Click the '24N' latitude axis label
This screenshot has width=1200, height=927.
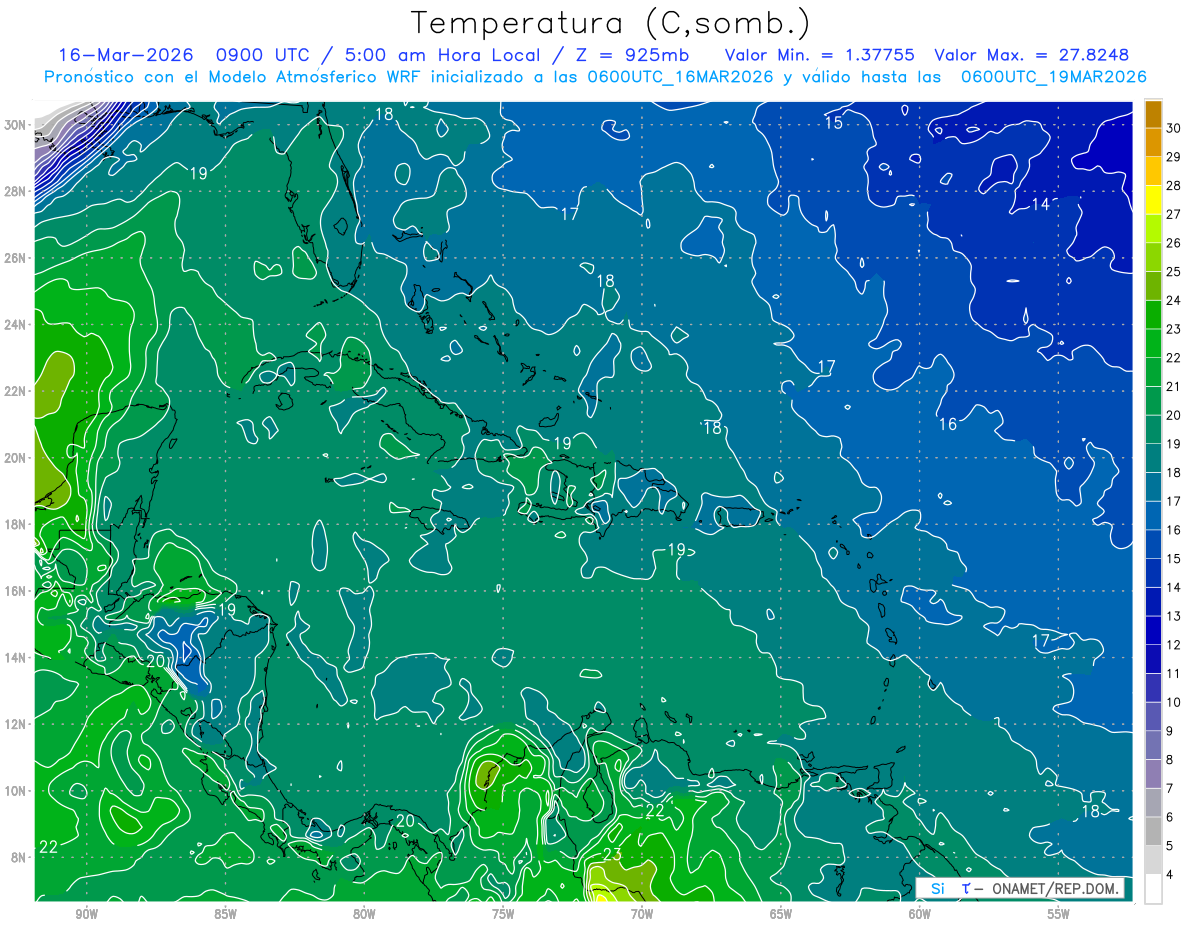pyautogui.click(x=17, y=324)
